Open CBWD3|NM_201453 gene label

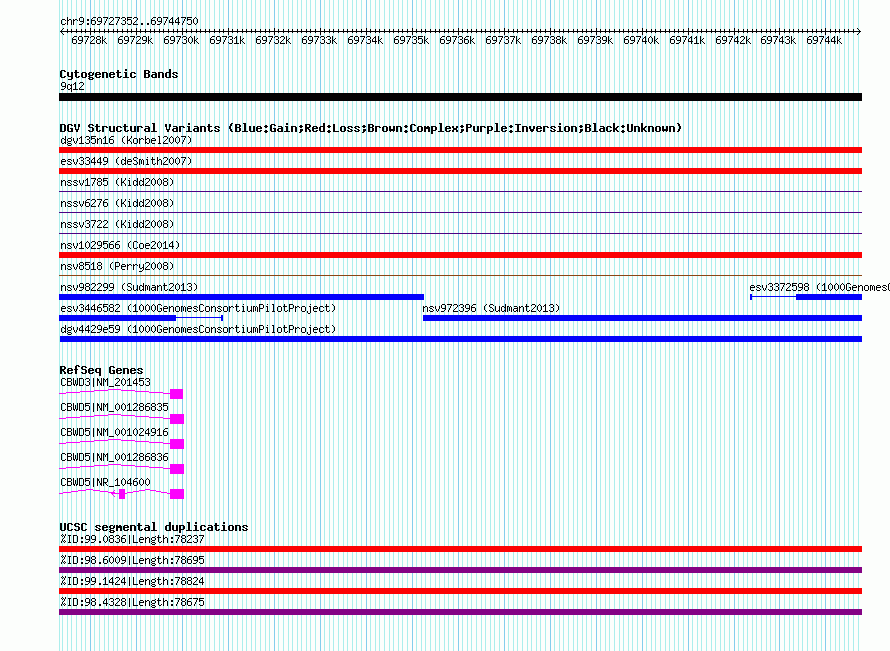point(106,383)
